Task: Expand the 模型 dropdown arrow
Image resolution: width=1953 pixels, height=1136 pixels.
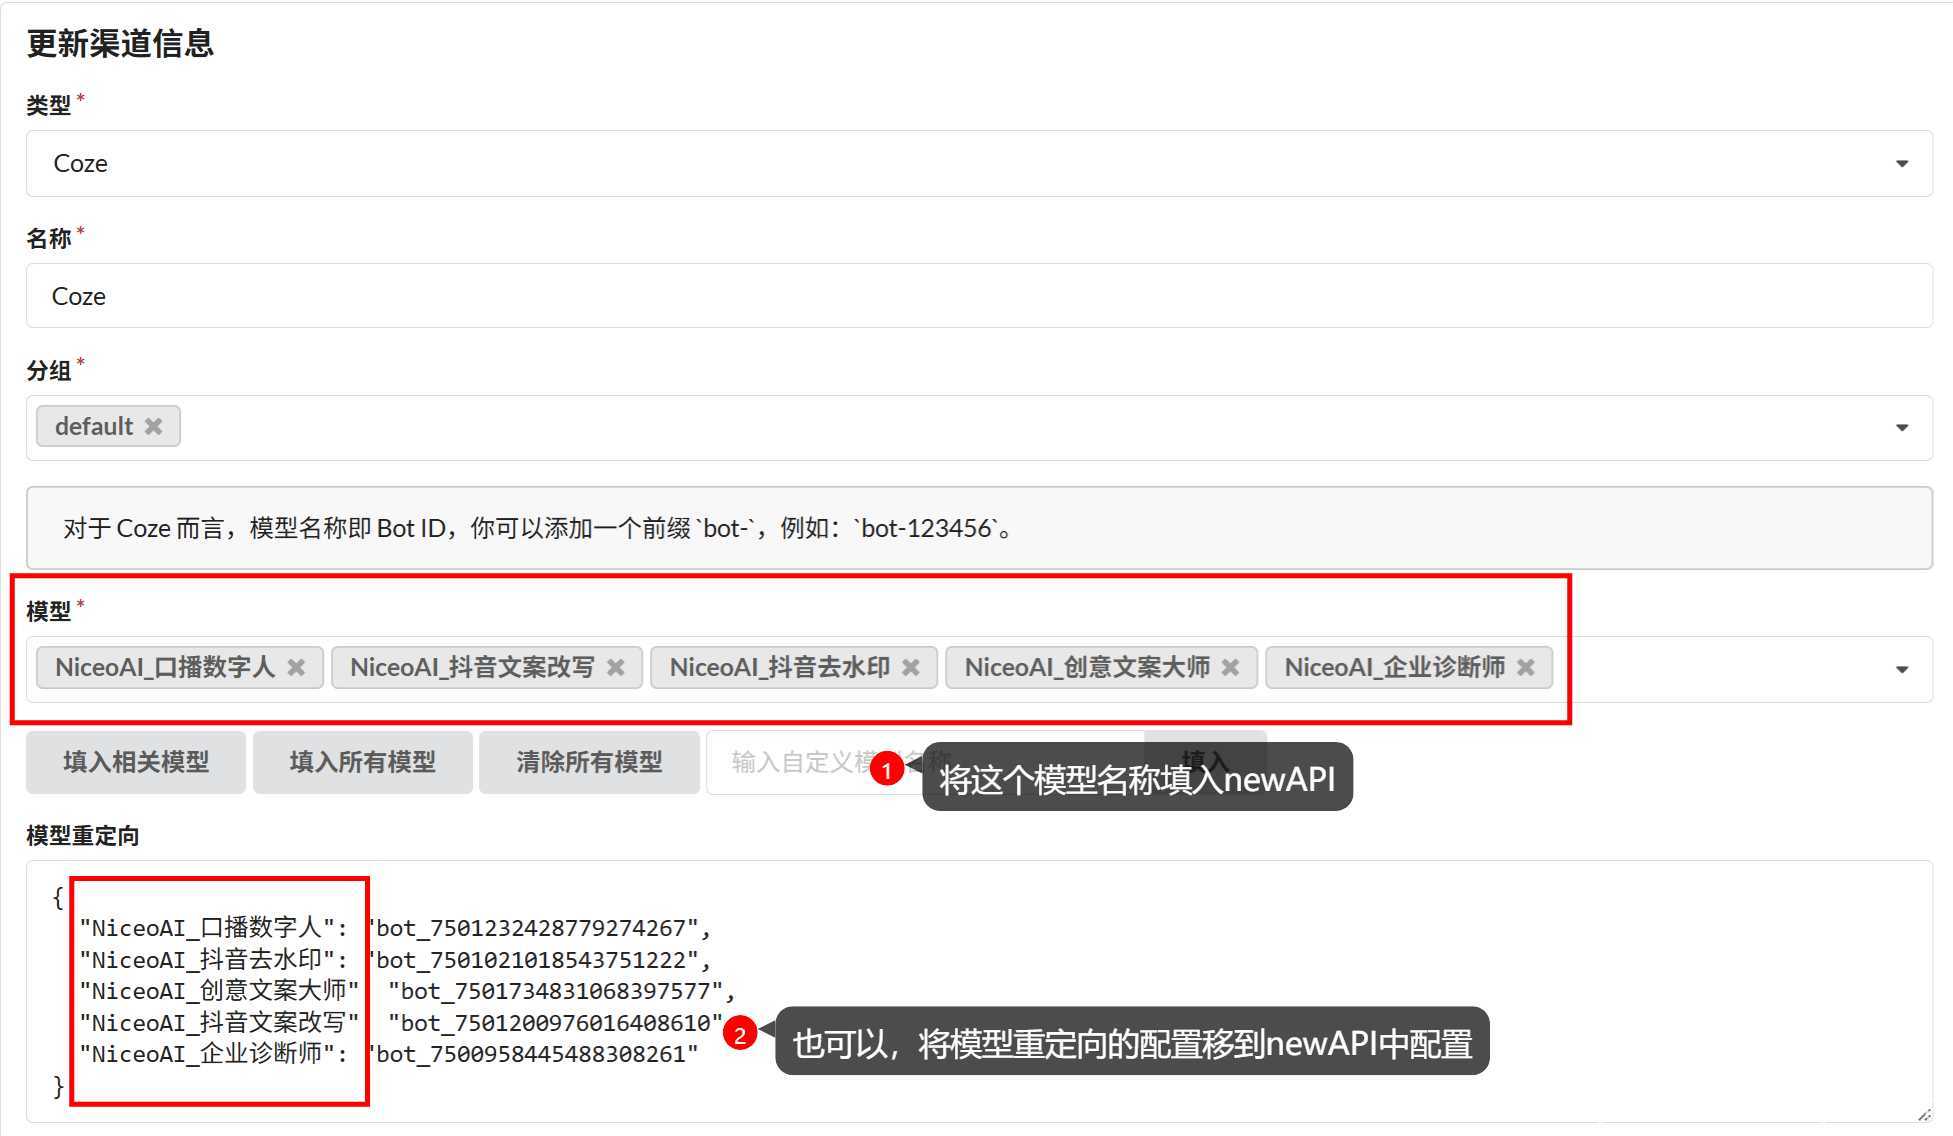Action: 1901,670
